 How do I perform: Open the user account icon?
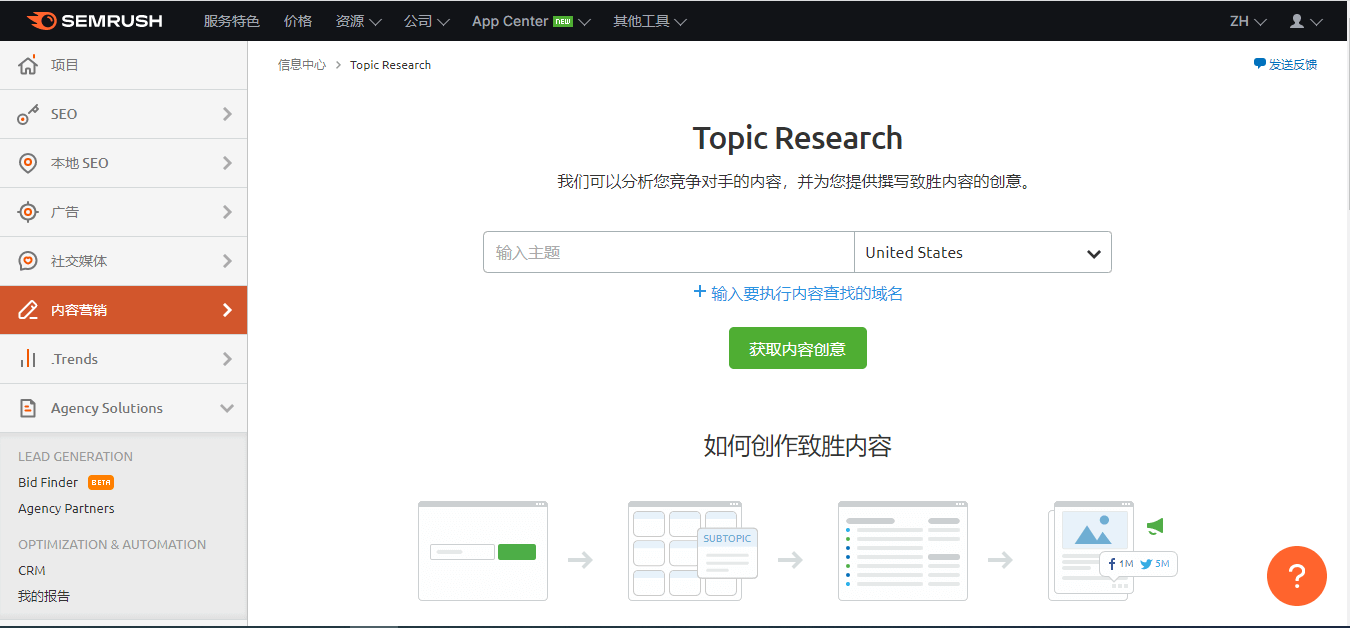coord(1297,21)
